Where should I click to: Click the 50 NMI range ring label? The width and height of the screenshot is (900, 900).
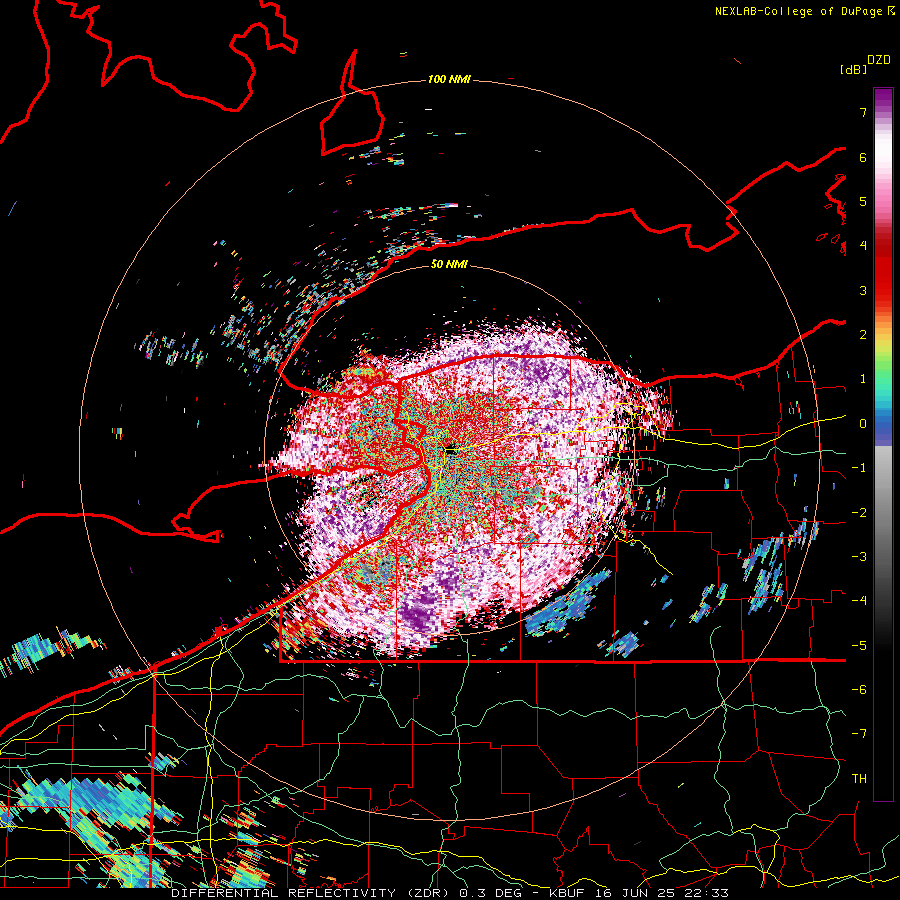[x=449, y=264]
